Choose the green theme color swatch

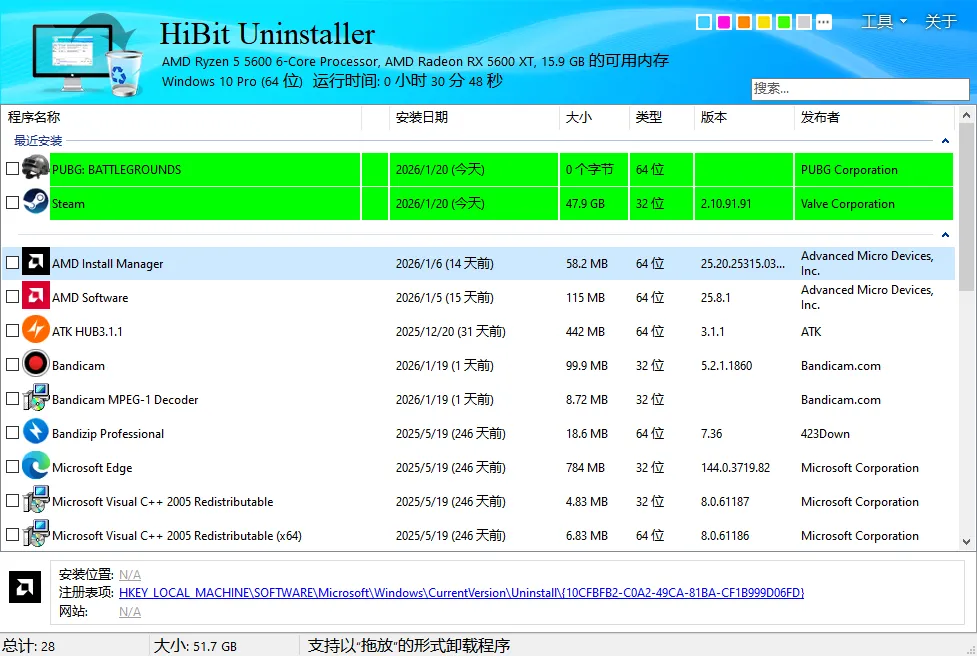784,22
